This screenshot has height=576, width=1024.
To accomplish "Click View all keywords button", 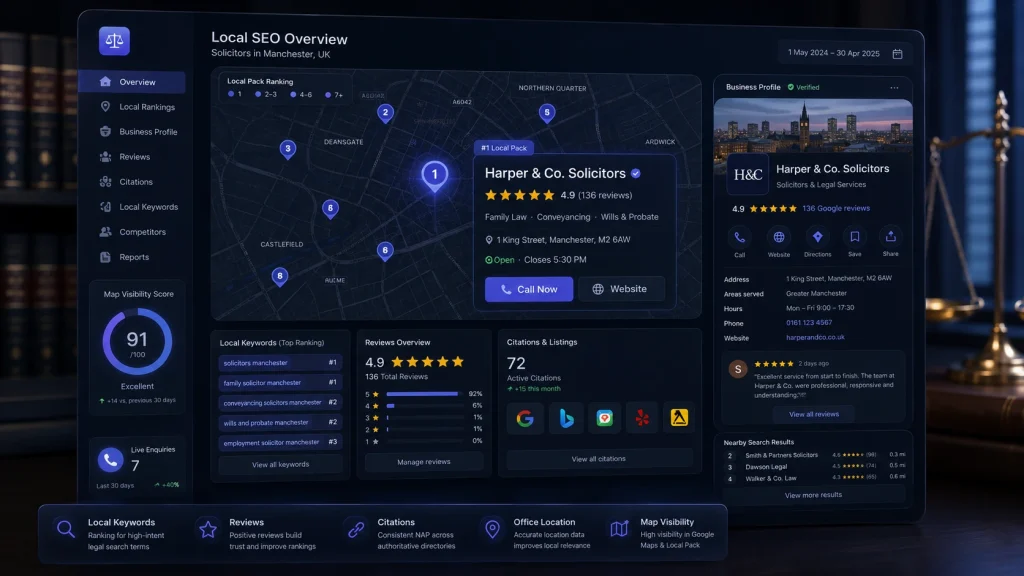I will point(280,464).
